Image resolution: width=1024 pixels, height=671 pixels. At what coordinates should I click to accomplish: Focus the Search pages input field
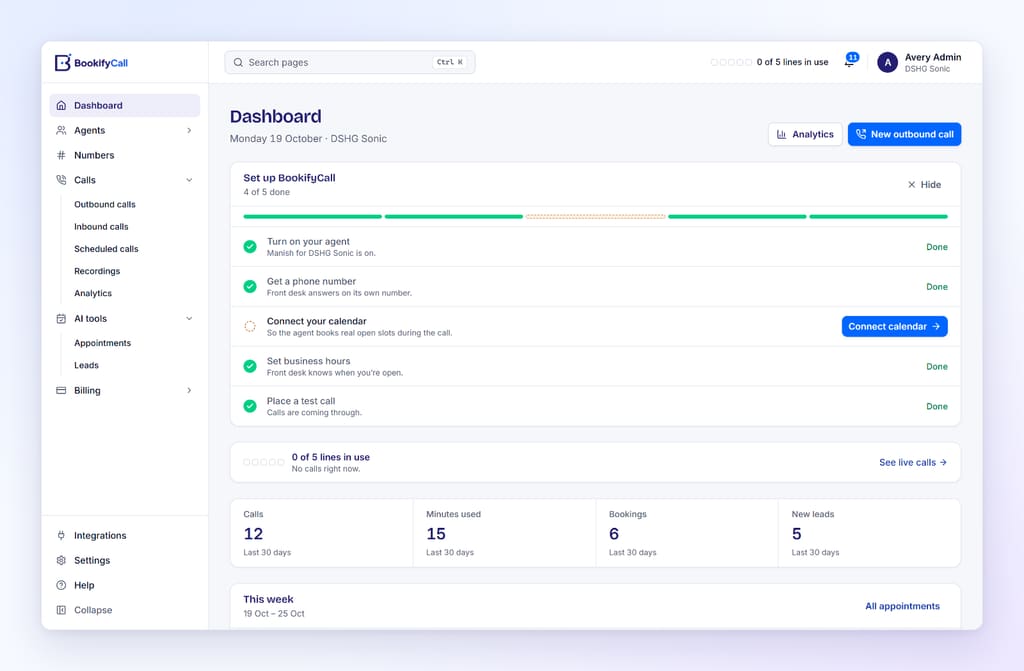click(x=350, y=63)
